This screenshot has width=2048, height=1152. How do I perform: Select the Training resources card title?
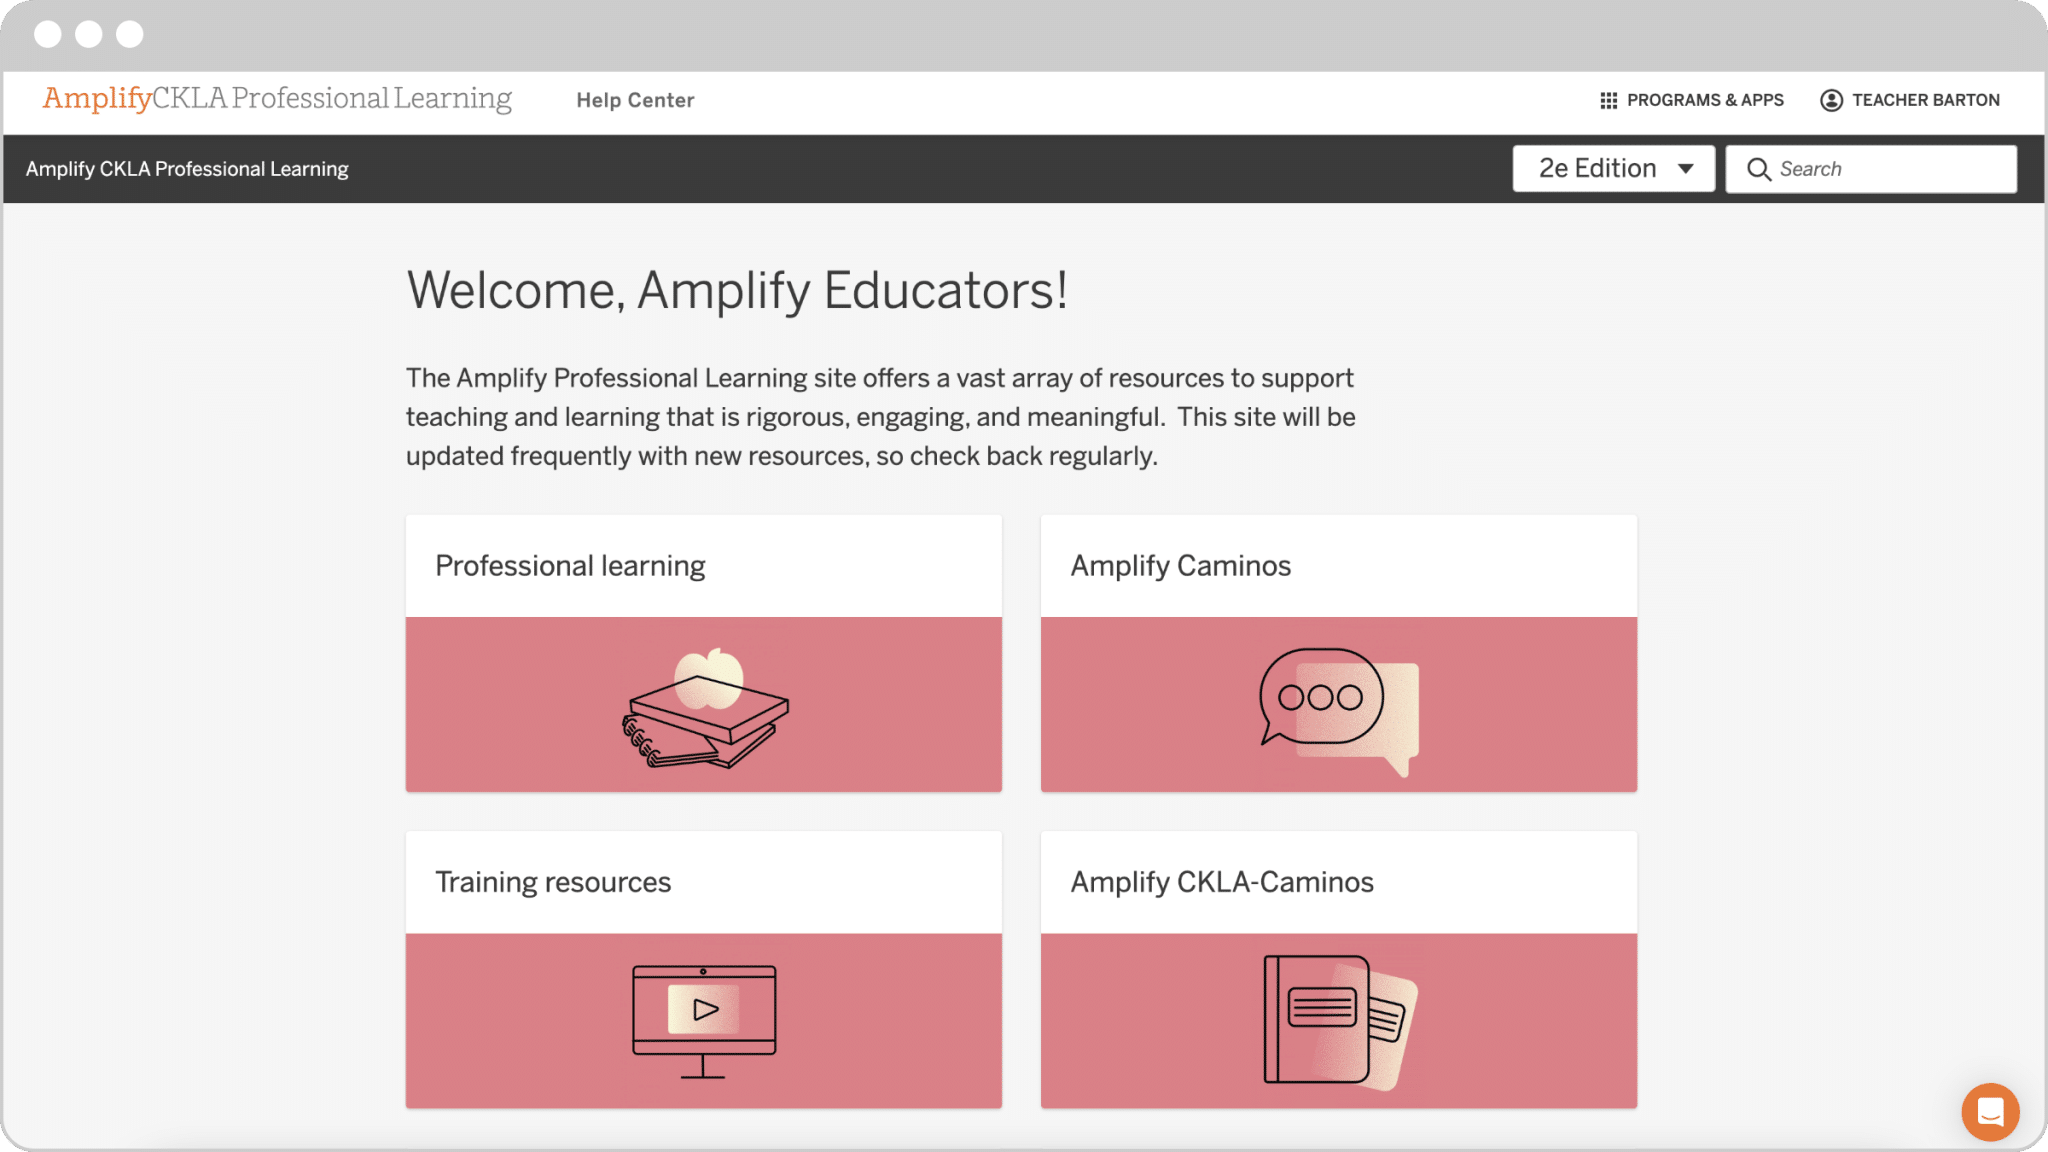tap(552, 881)
